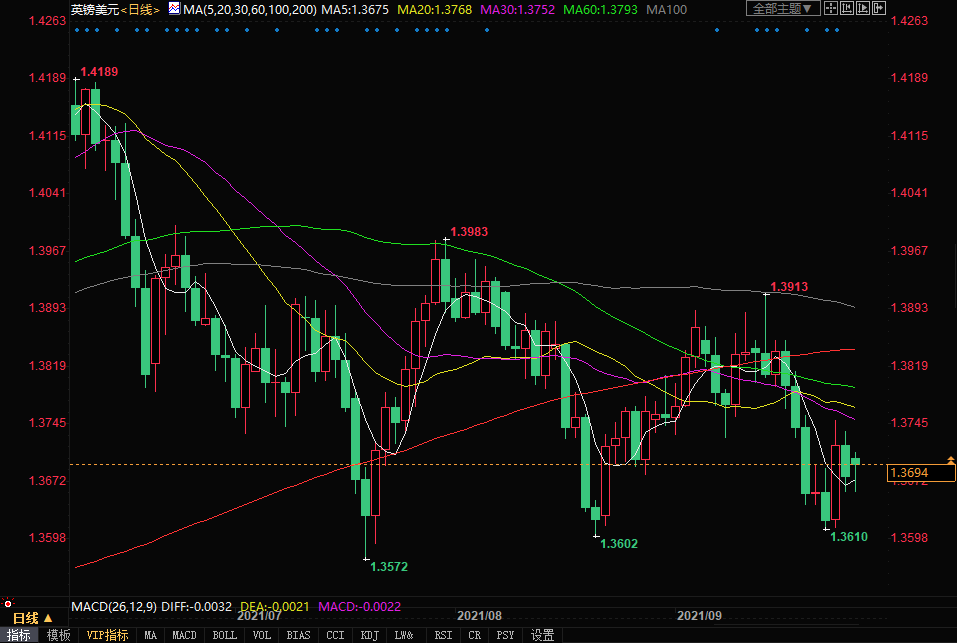Click the 1.3572 low price label
Image resolution: width=957 pixels, height=643 pixels.
click(x=388, y=567)
